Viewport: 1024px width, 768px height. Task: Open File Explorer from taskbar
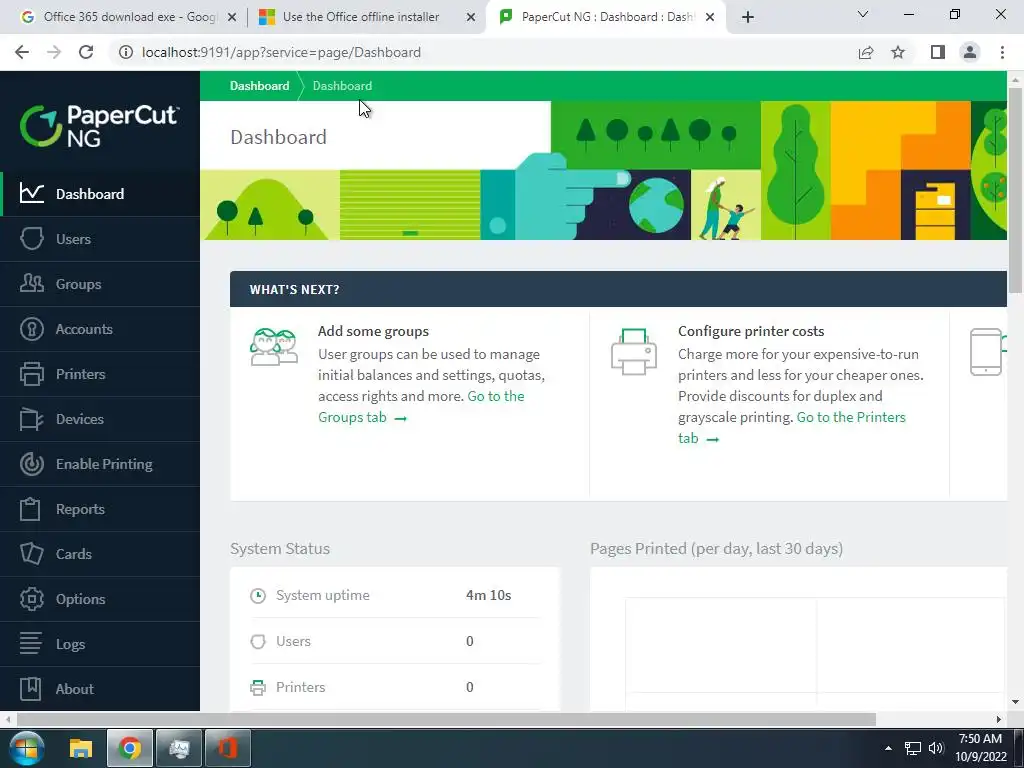click(x=81, y=748)
